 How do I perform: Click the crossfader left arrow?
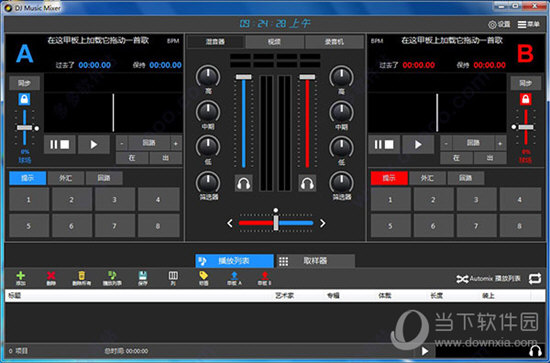230,223
